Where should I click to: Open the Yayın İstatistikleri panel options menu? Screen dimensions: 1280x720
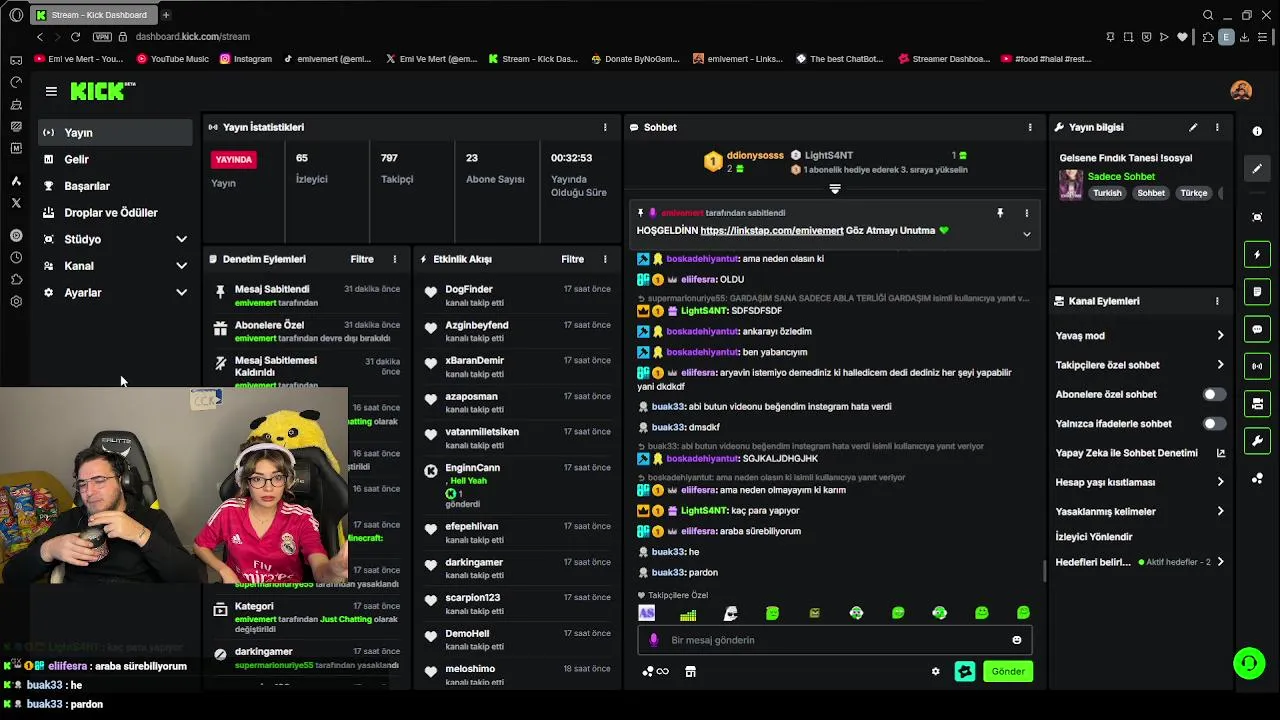pos(605,127)
